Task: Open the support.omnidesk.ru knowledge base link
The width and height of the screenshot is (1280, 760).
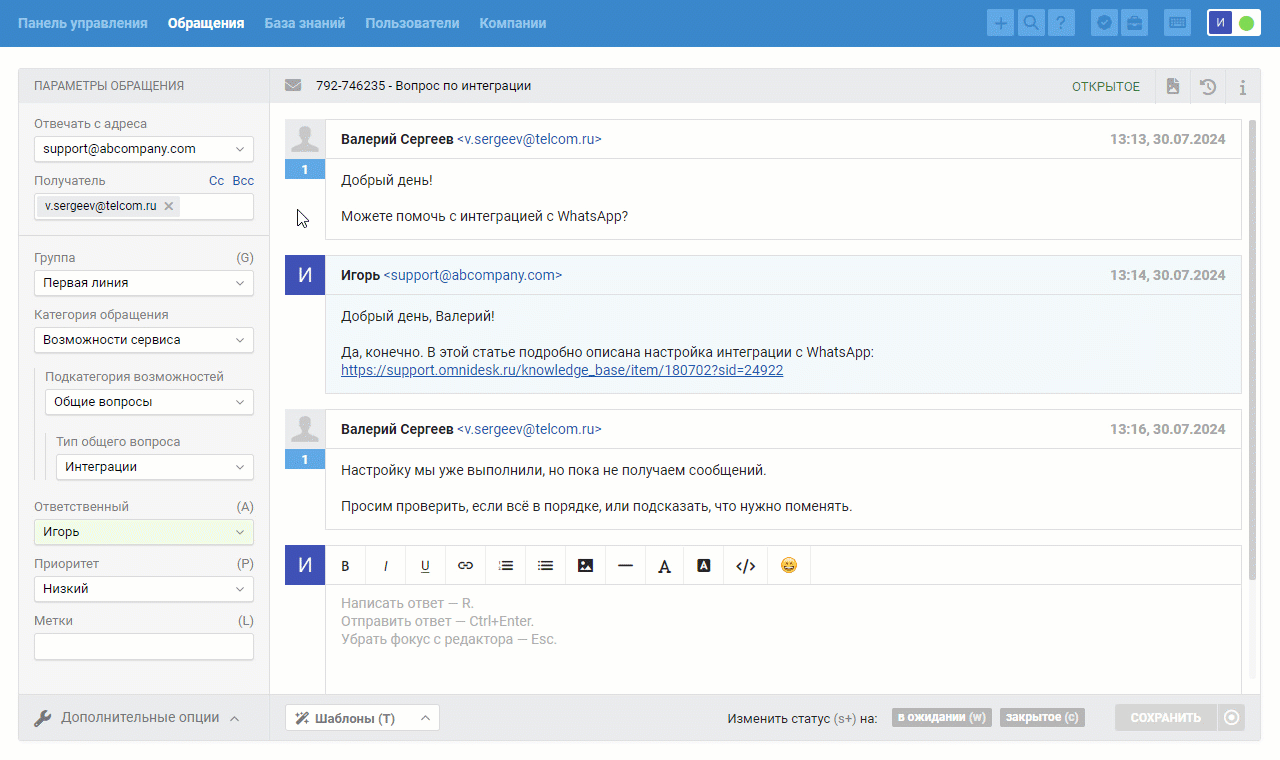Action: tap(562, 370)
